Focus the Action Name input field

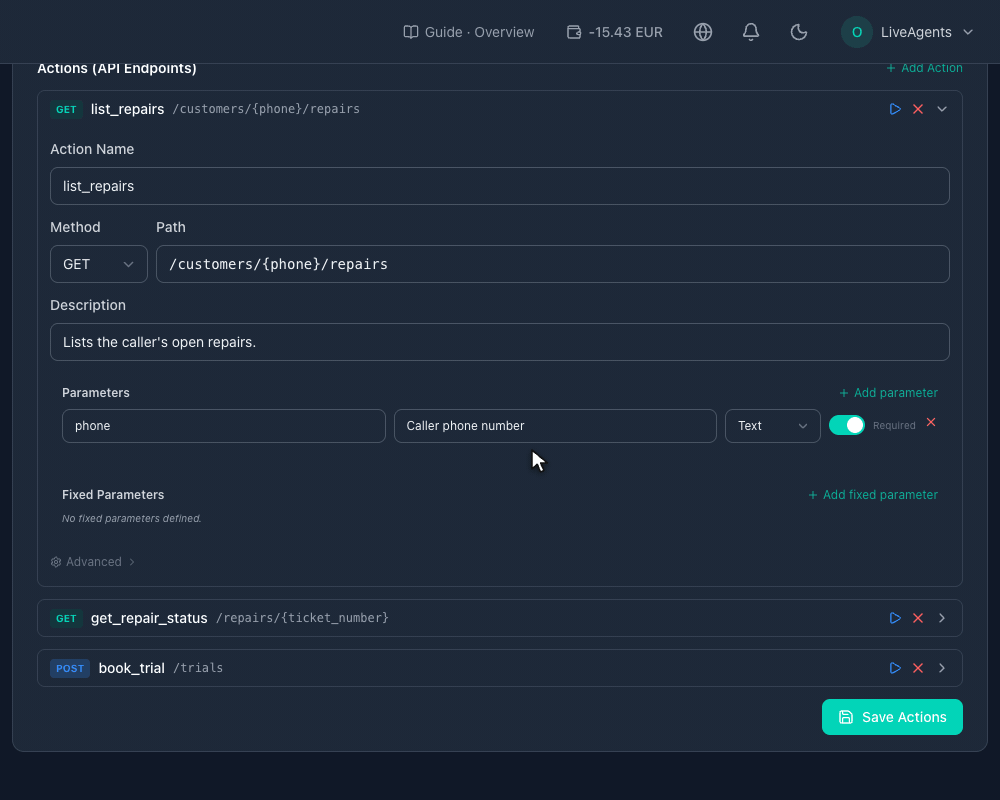tap(499, 186)
